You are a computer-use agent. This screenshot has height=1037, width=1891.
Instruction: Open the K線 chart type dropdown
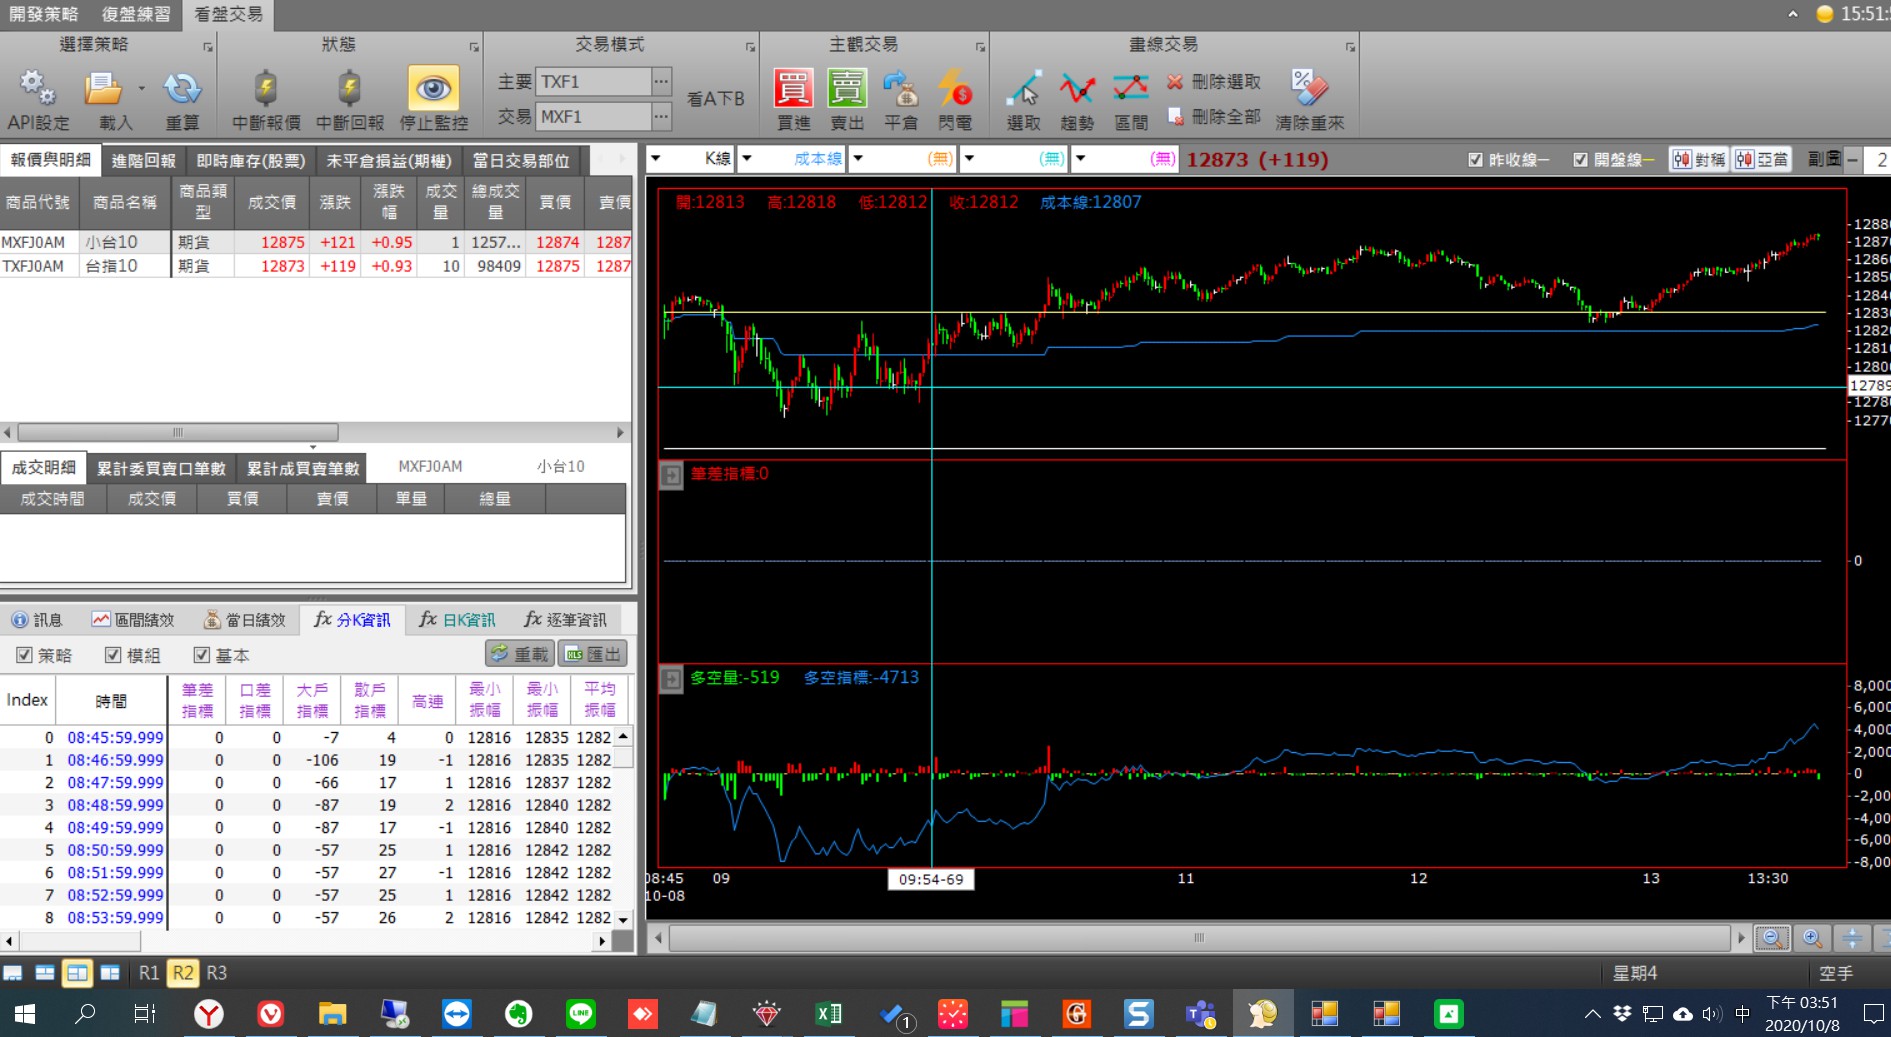click(656, 159)
